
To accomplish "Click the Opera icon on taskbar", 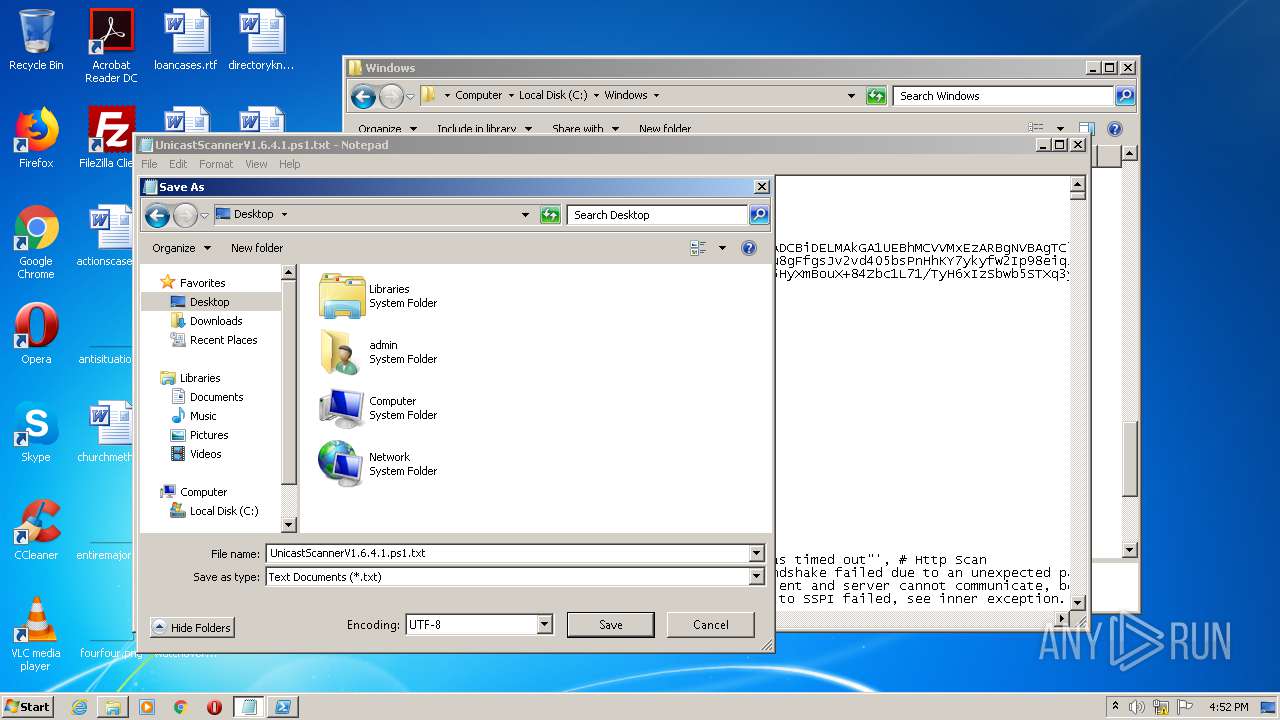I will 214,707.
